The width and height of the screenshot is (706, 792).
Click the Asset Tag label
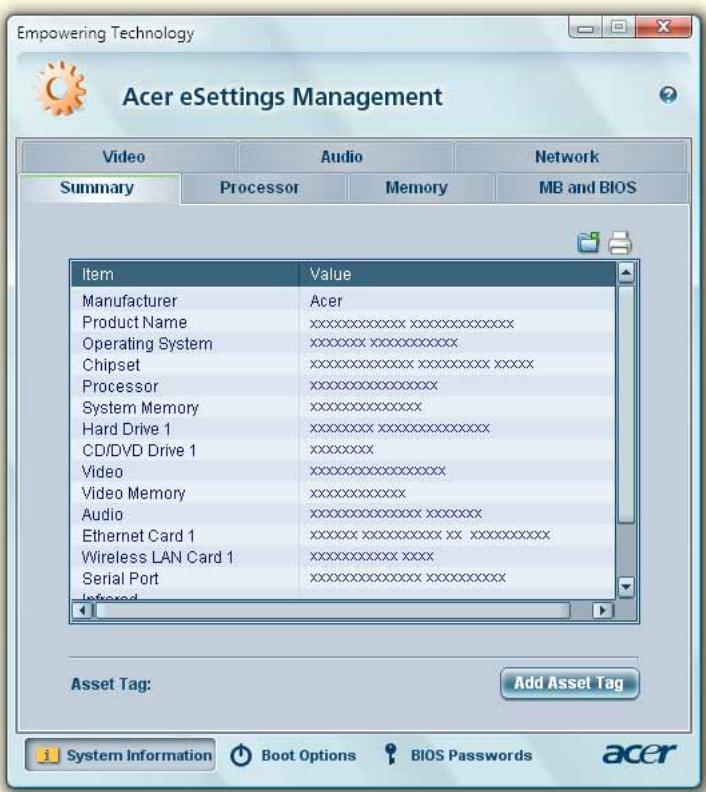111,684
